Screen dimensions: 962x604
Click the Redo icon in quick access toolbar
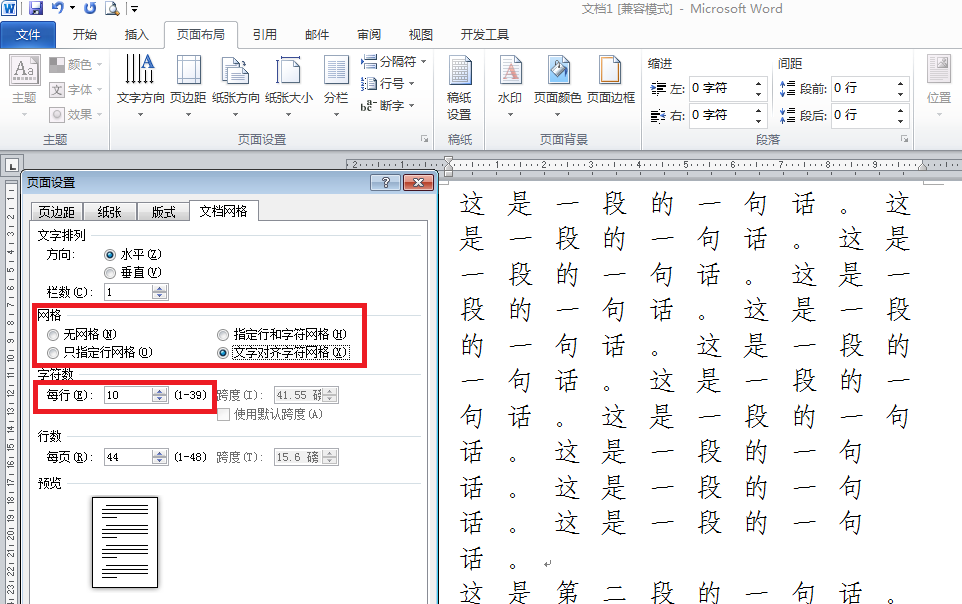(90, 8)
